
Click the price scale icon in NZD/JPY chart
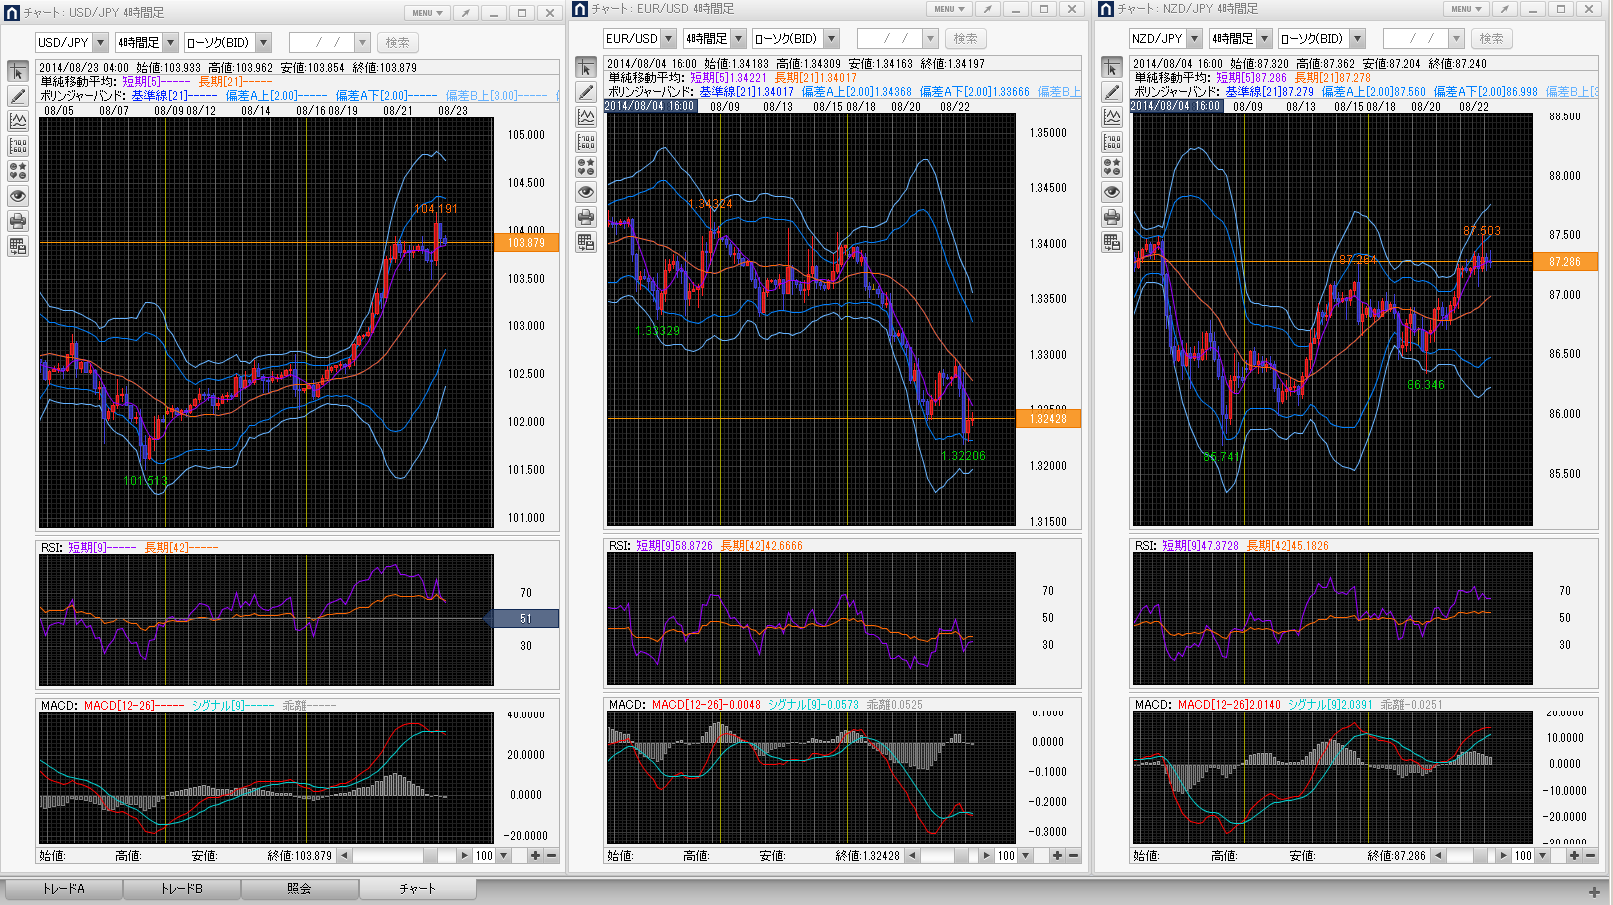click(1112, 142)
